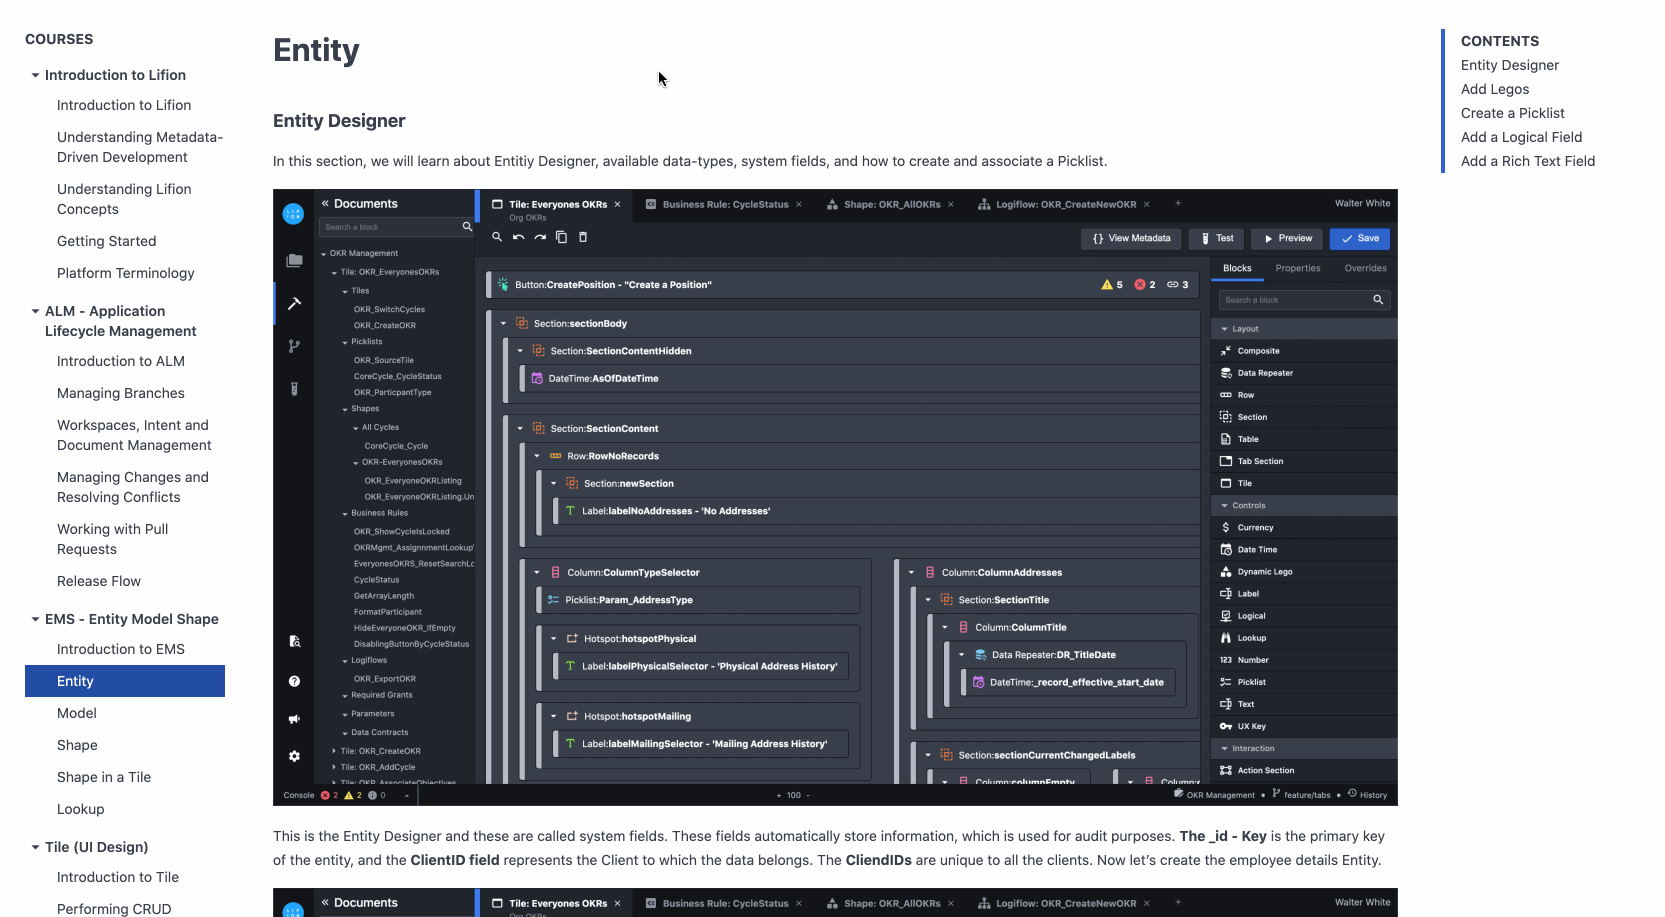Jump to Add a Logical Field section
1665x917 pixels.
pyautogui.click(x=1522, y=137)
